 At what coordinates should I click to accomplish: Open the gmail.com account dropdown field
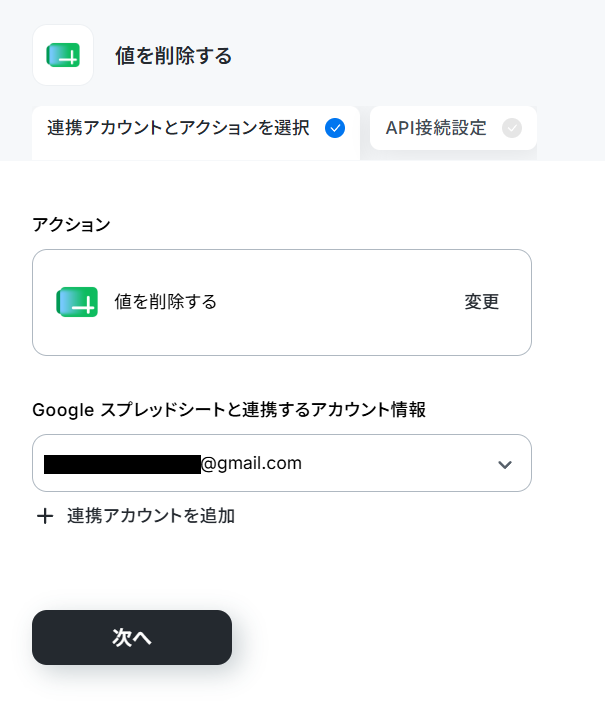282,463
